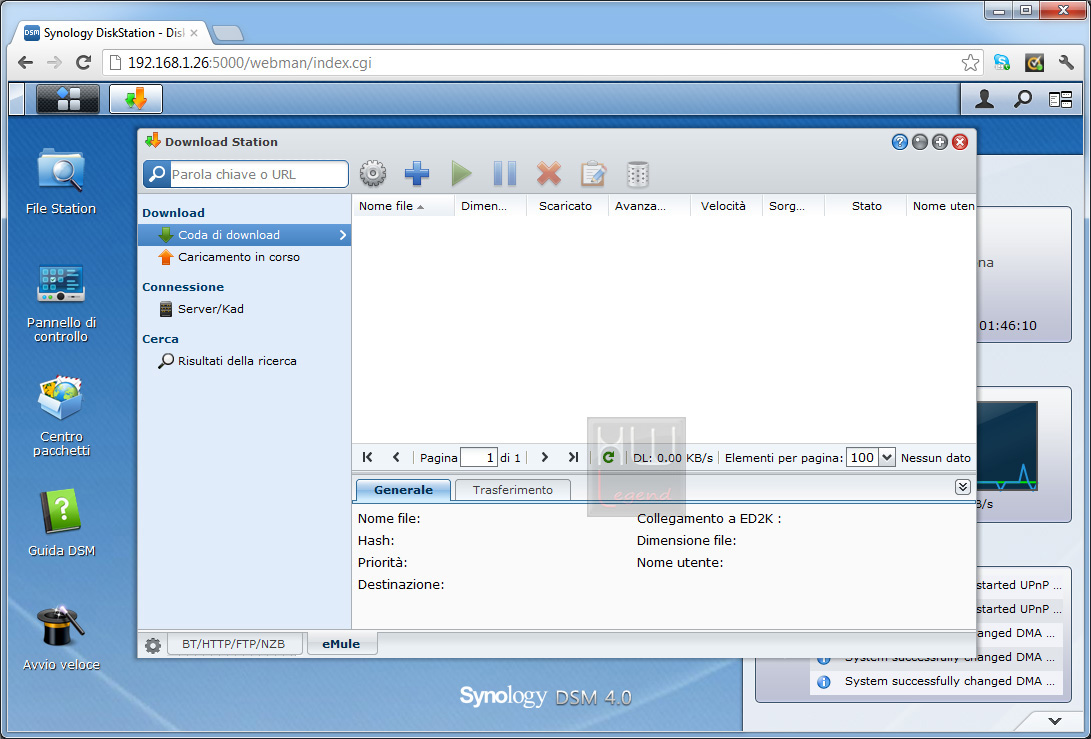Image resolution: width=1091 pixels, height=739 pixels.
Task: Sort by Nome file column header
Action: (404, 206)
